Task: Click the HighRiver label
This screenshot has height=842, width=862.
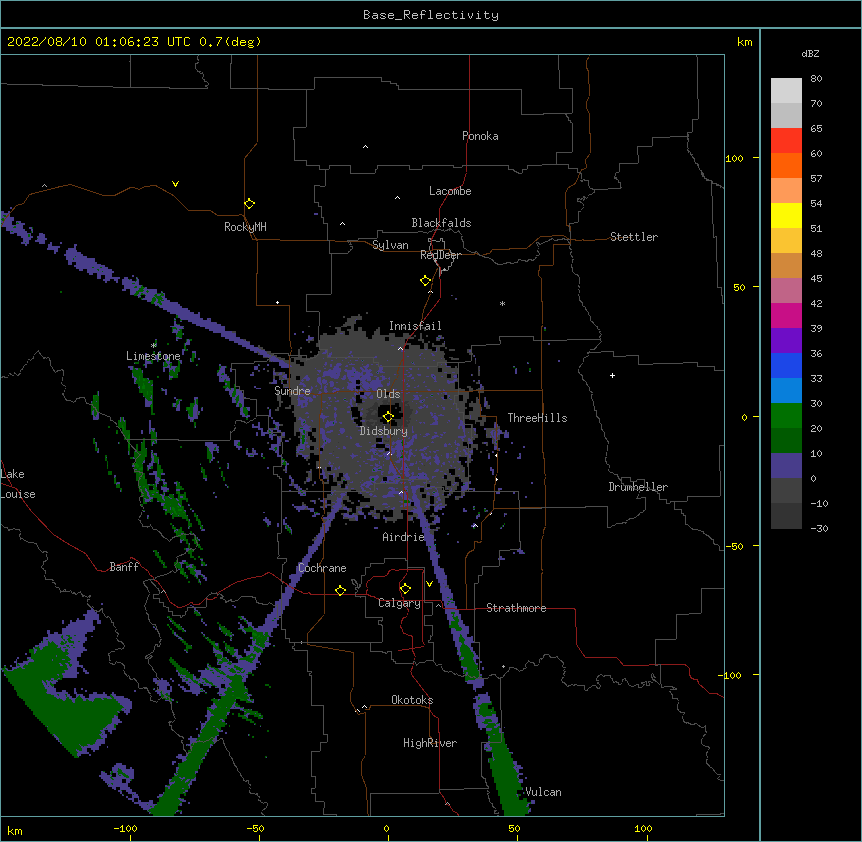Action: pyautogui.click(x=430, y=743)
